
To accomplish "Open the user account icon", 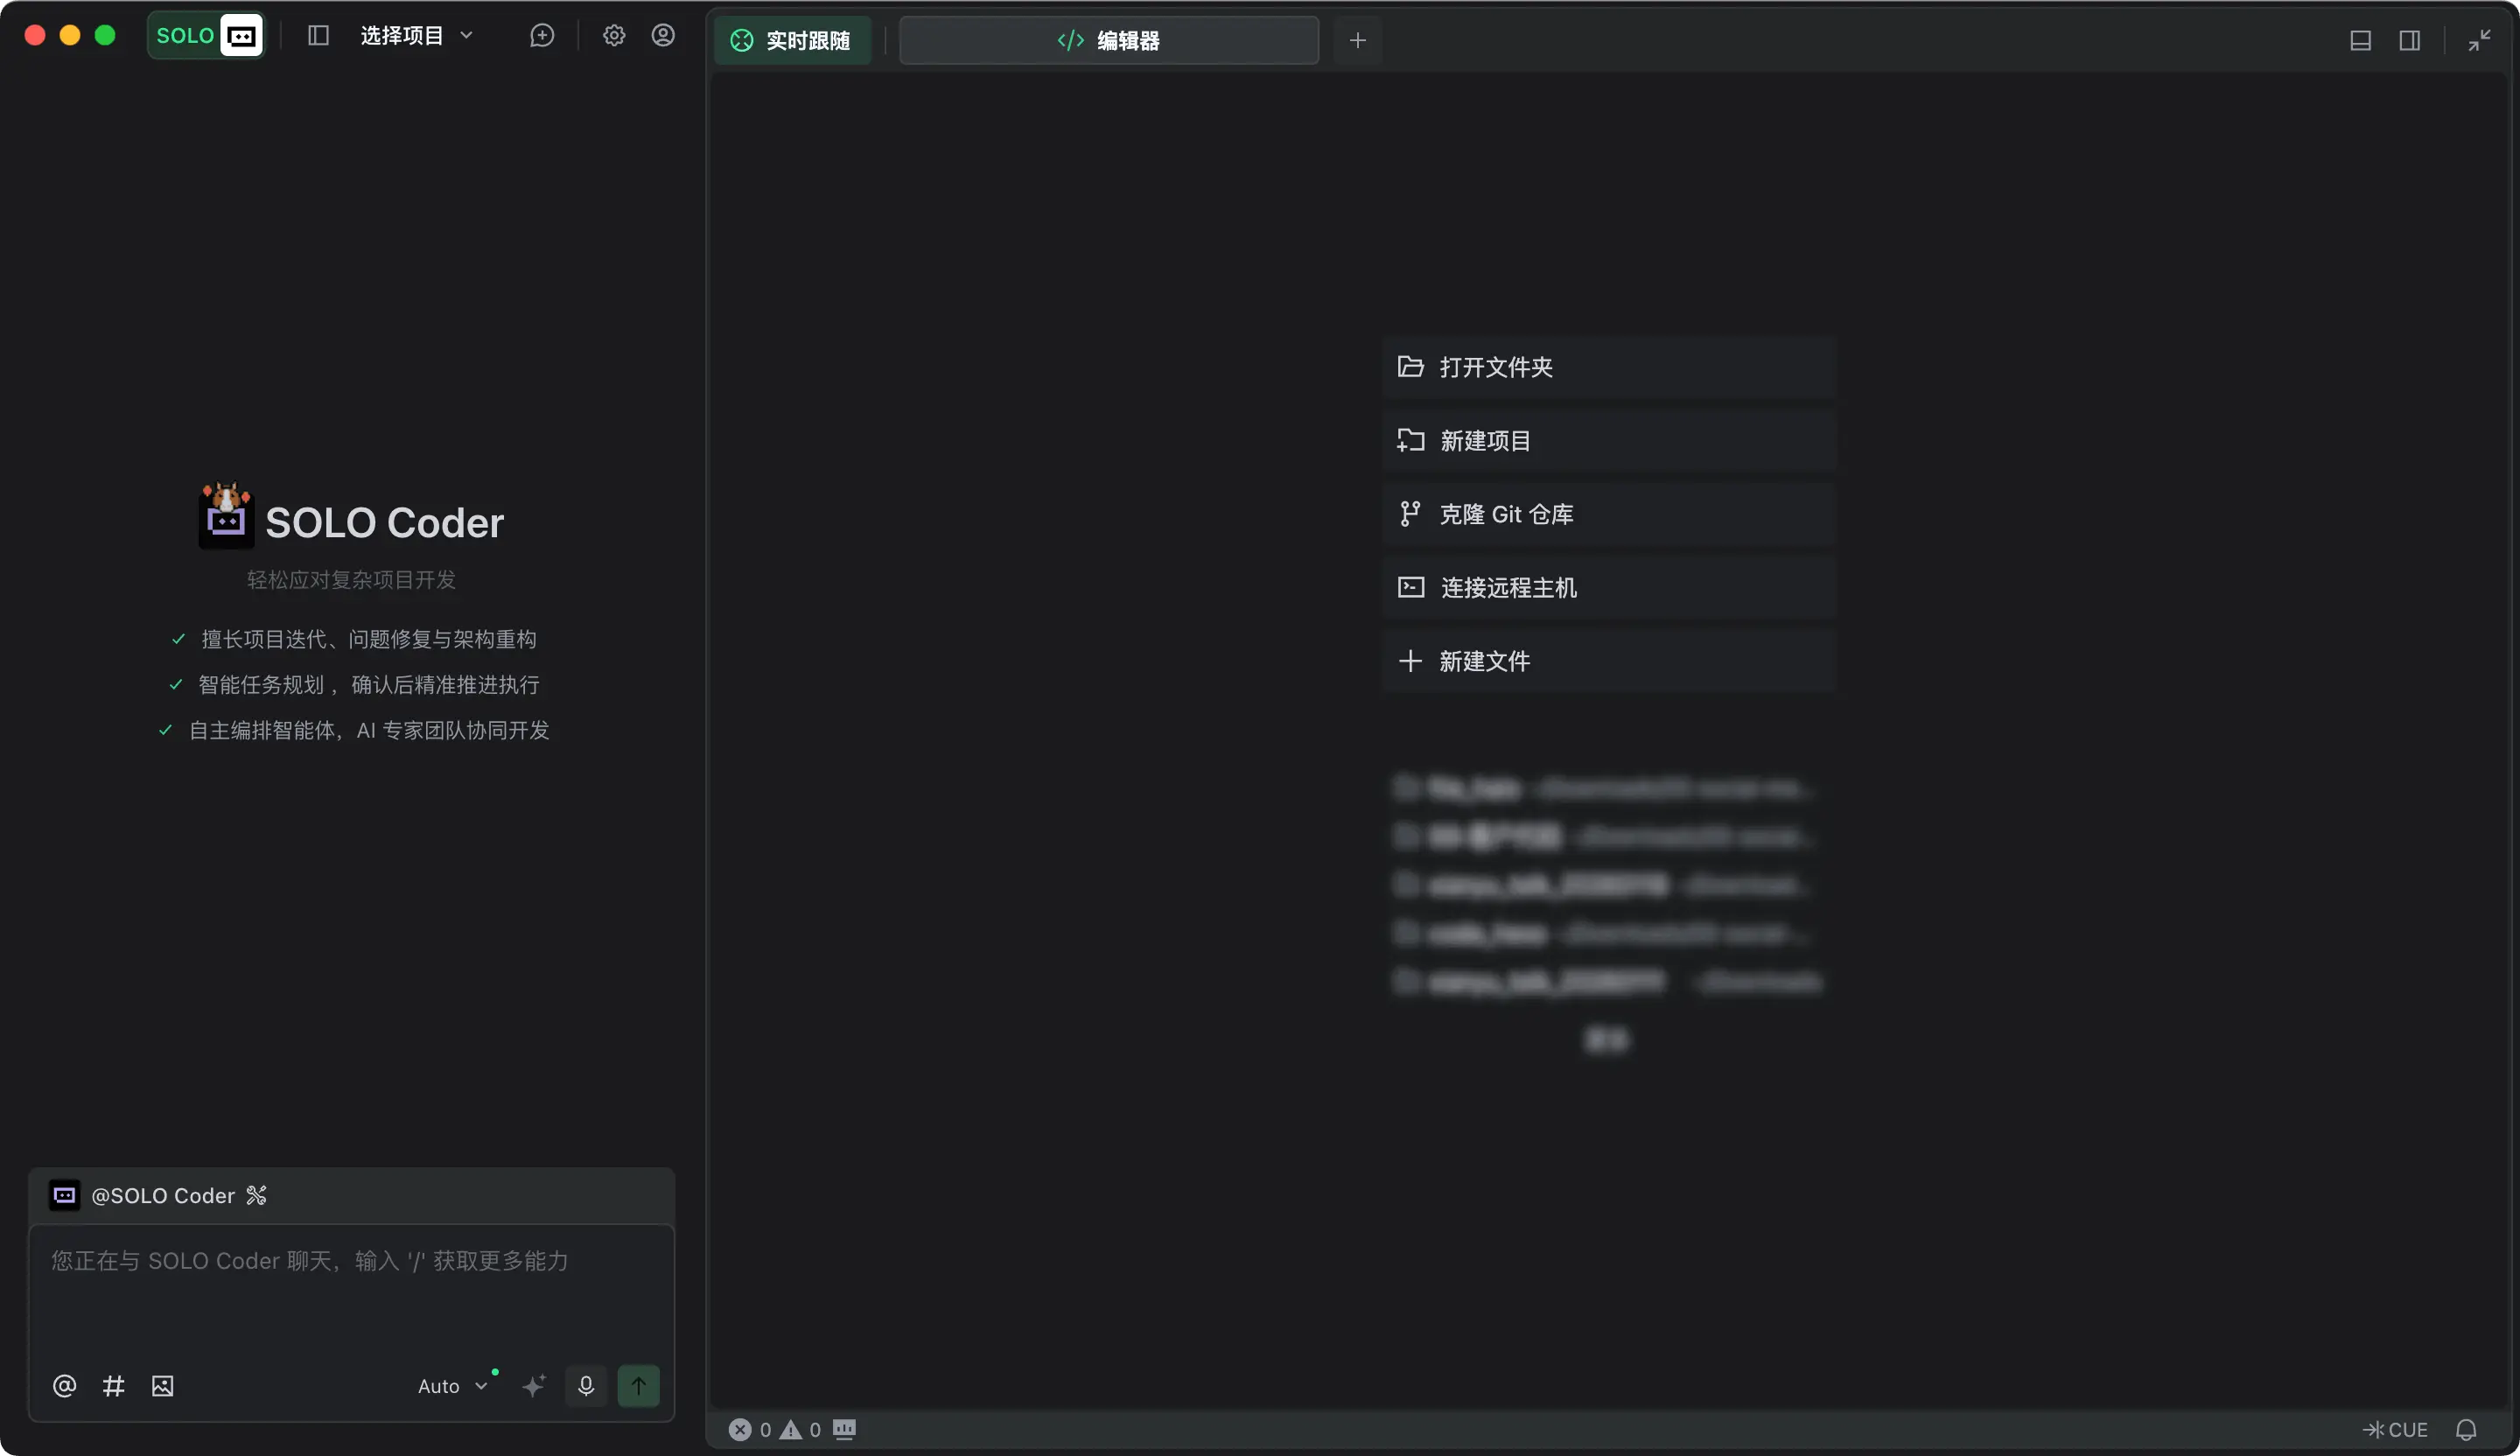I will (x=663, y=36).
